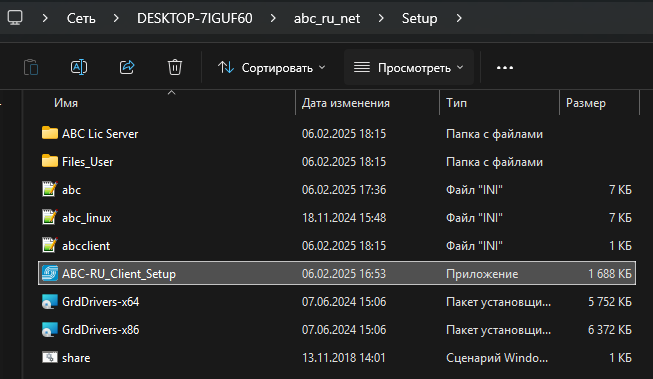653x379 pixels.
Task: Sort by Размер column header
Action: click(x=586, y=103)
